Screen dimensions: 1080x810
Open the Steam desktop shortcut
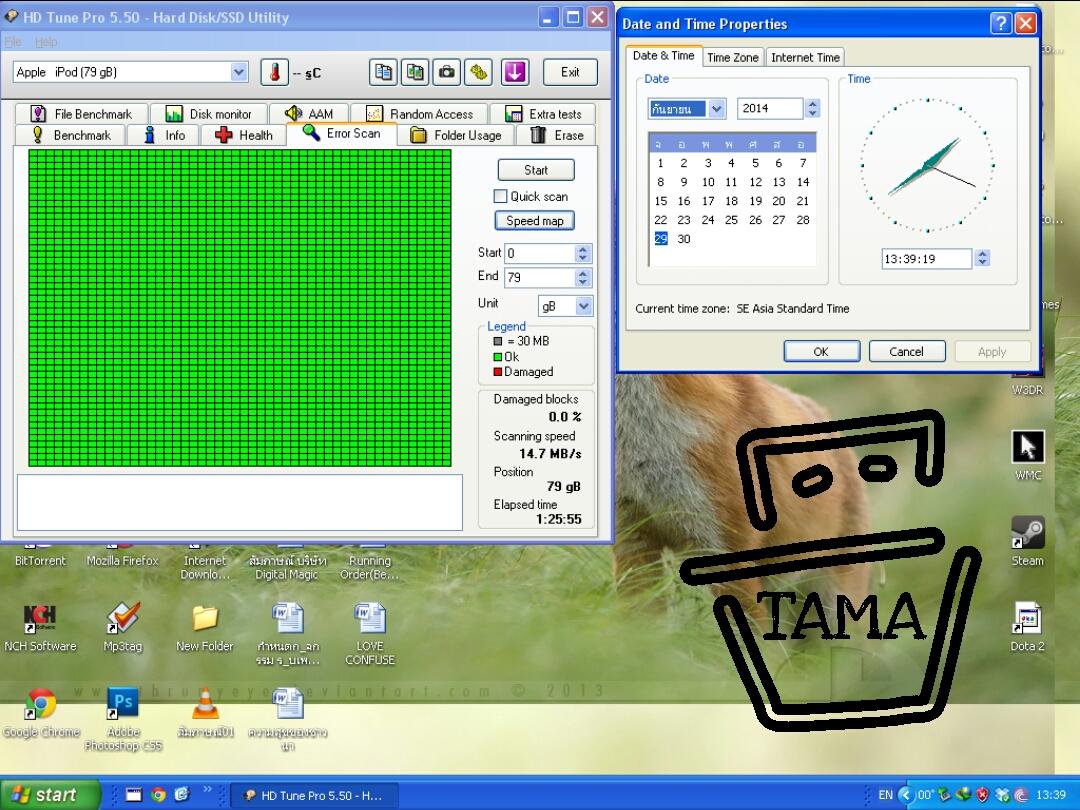pyautogui.click(x=1027, y=540)
